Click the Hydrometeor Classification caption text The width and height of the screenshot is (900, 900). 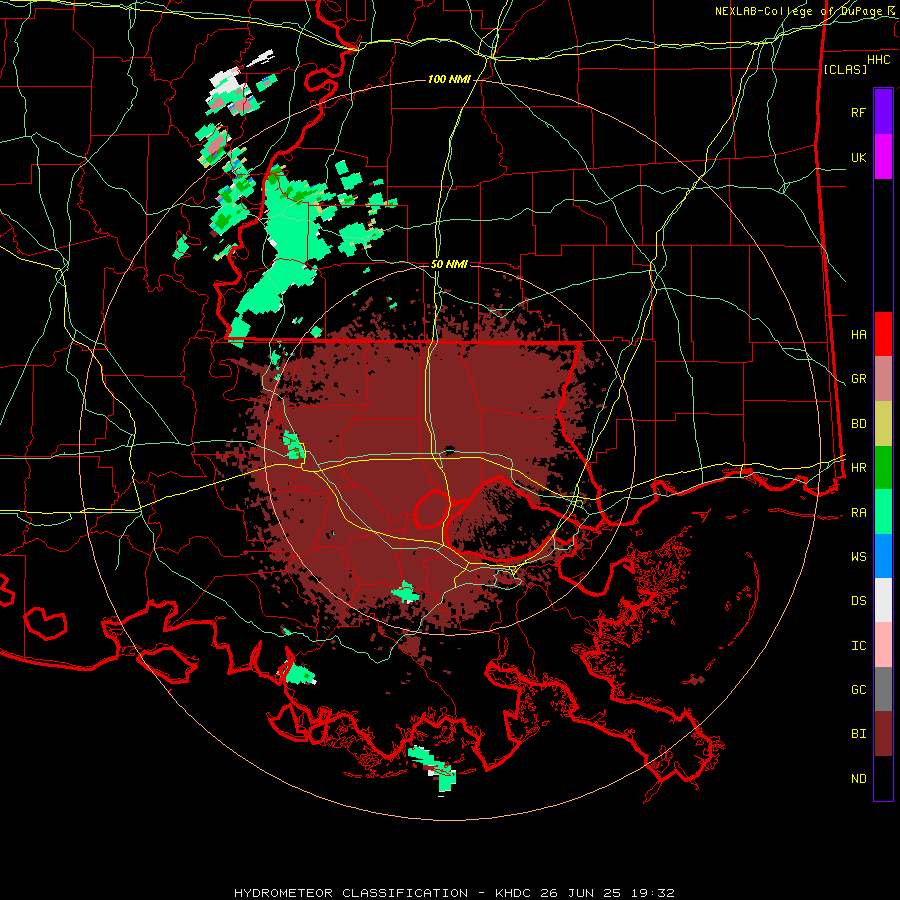(x=351, y=893)
